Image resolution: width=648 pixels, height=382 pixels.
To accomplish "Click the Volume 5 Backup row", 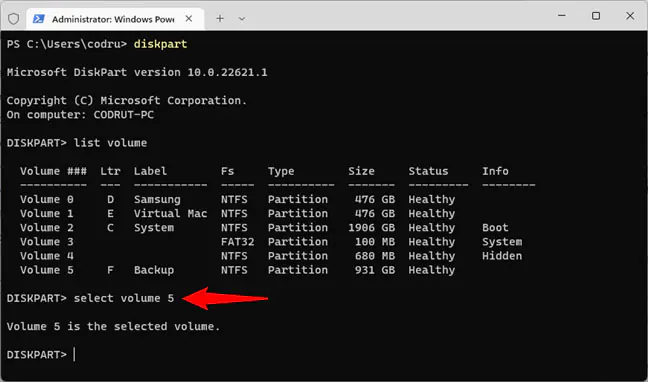I will click(238, 270).
